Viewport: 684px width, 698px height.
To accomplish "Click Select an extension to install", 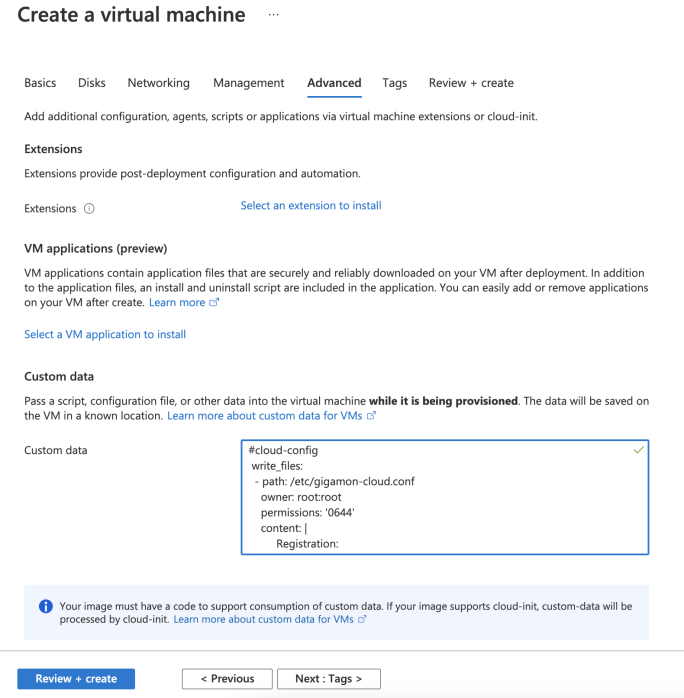I will pos(311,206).
